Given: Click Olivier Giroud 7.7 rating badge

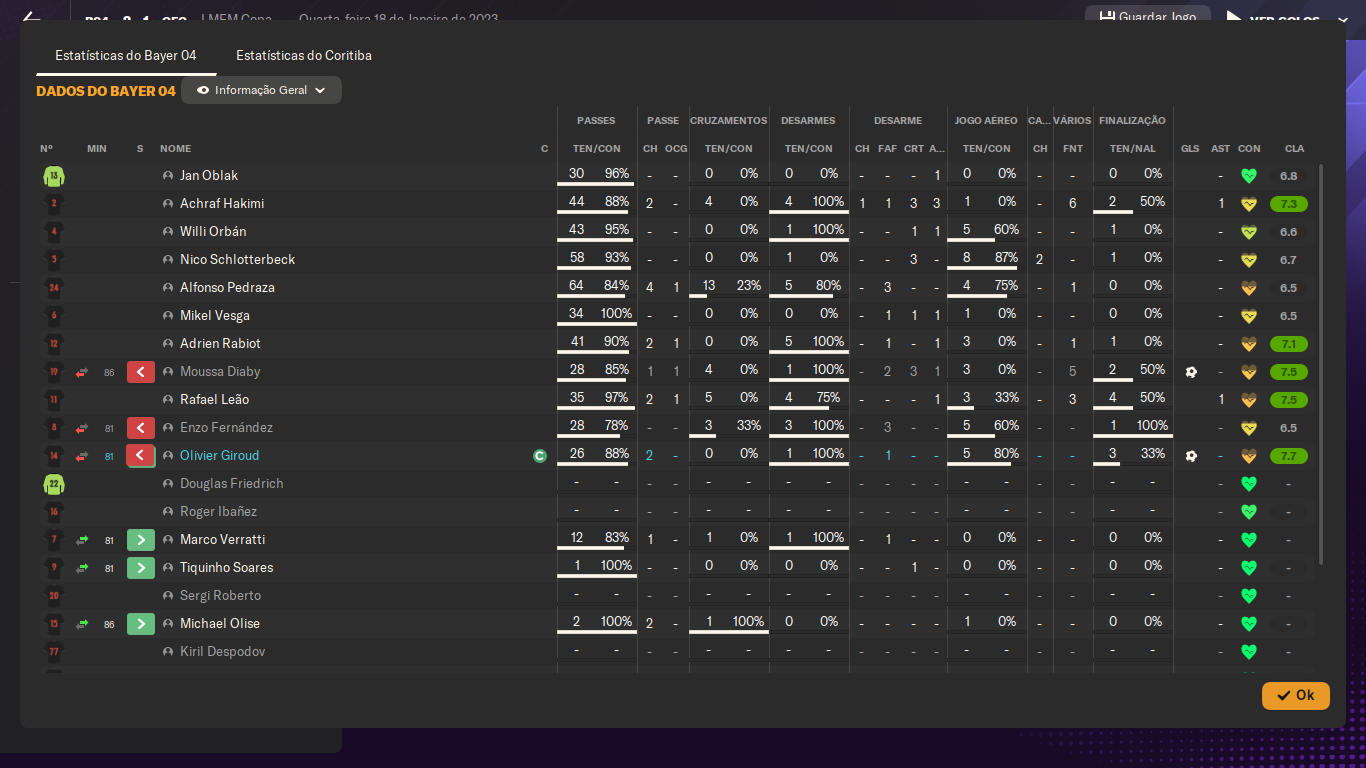Looking at the screenshot, I should coord(1288,456).
